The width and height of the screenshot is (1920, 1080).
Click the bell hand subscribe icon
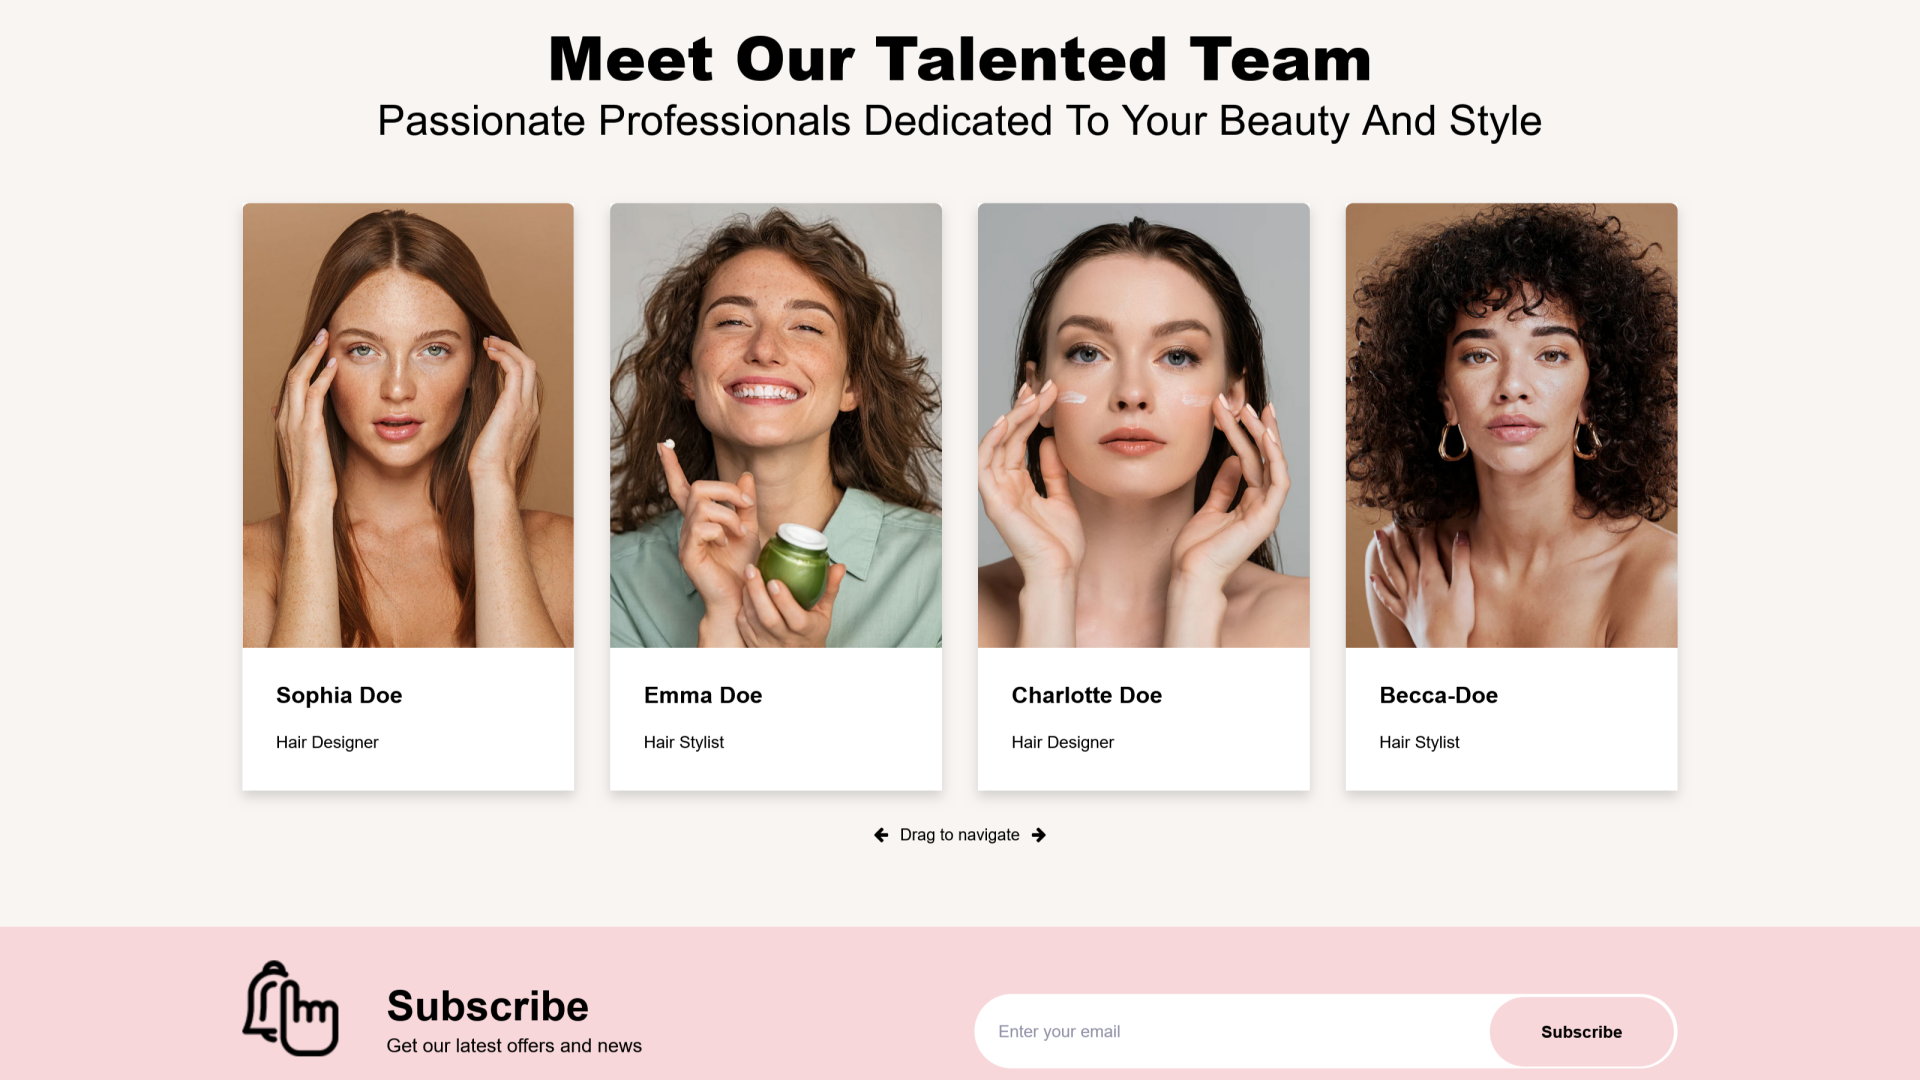pos(291,1009)
